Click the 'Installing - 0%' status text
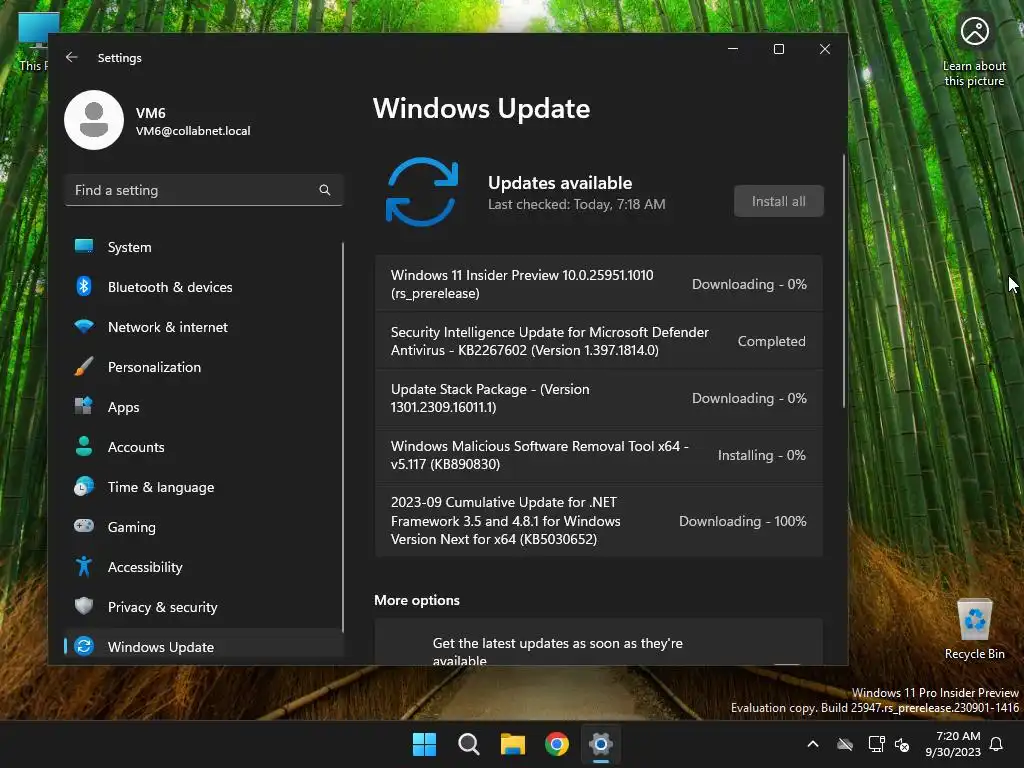1024x768 pixels. (x=761, y=455)
